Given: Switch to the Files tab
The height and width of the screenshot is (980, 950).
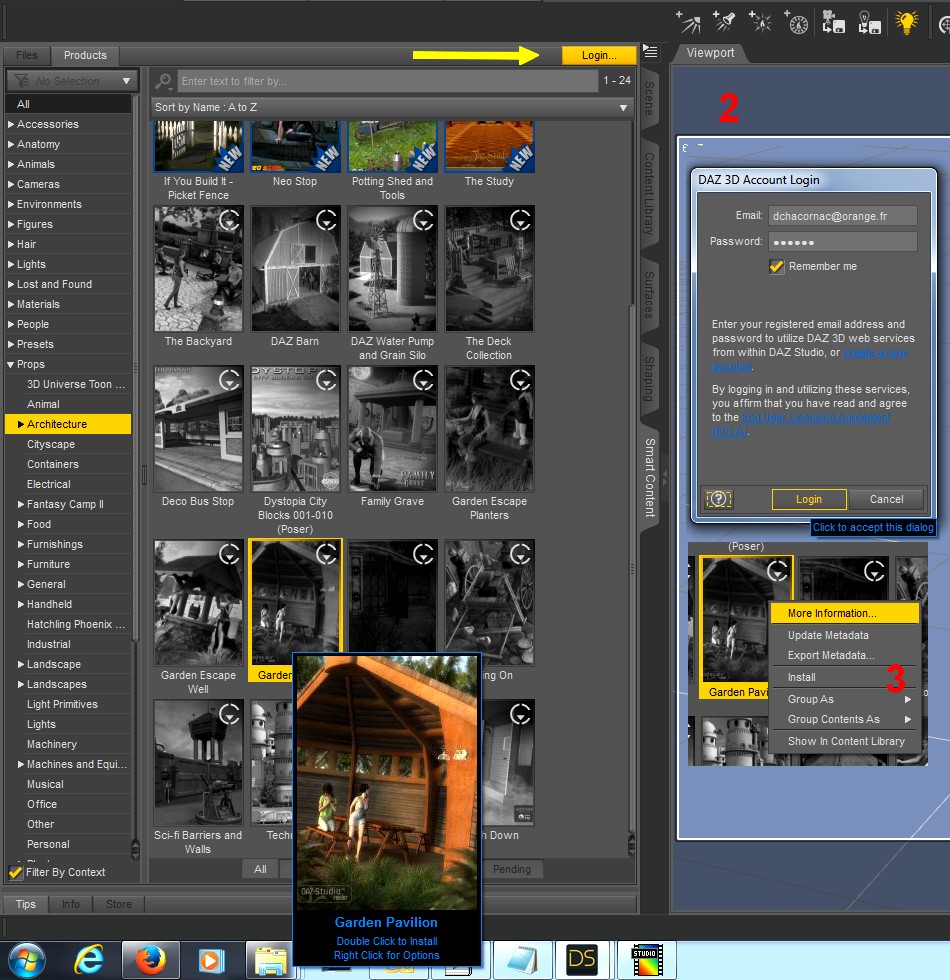Looking at the screenshot, I should click(x=27, y=55).
